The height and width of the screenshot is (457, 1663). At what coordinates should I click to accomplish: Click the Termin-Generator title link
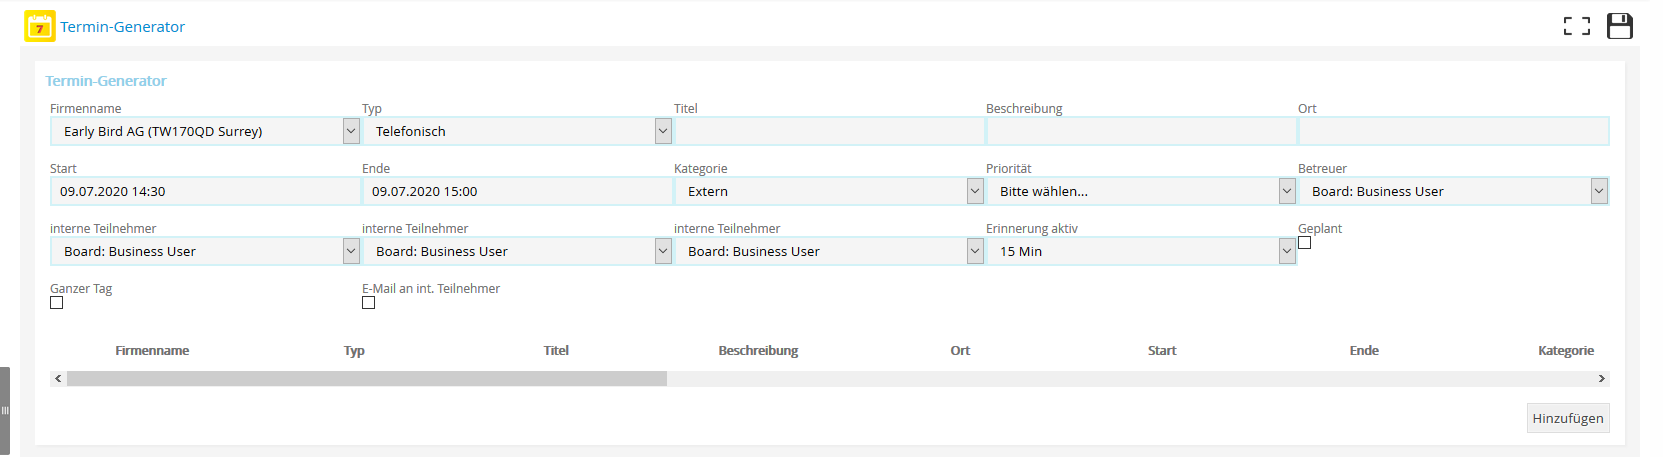(x=122, y=27)
